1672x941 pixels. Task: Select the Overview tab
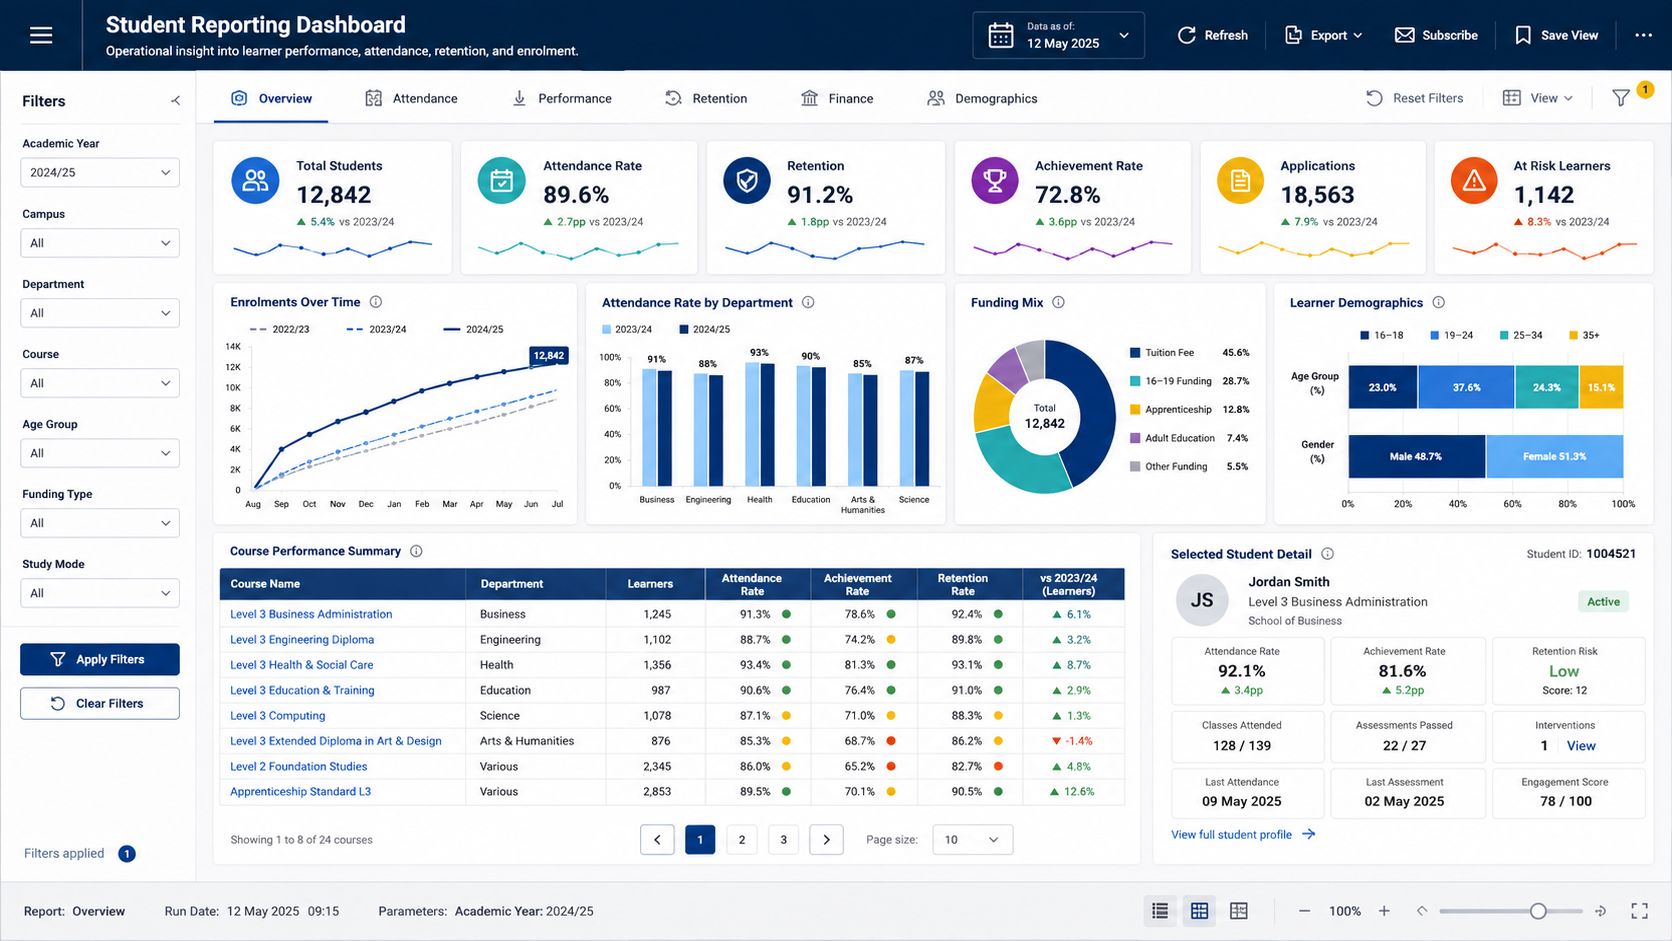(x=272, y=98)
